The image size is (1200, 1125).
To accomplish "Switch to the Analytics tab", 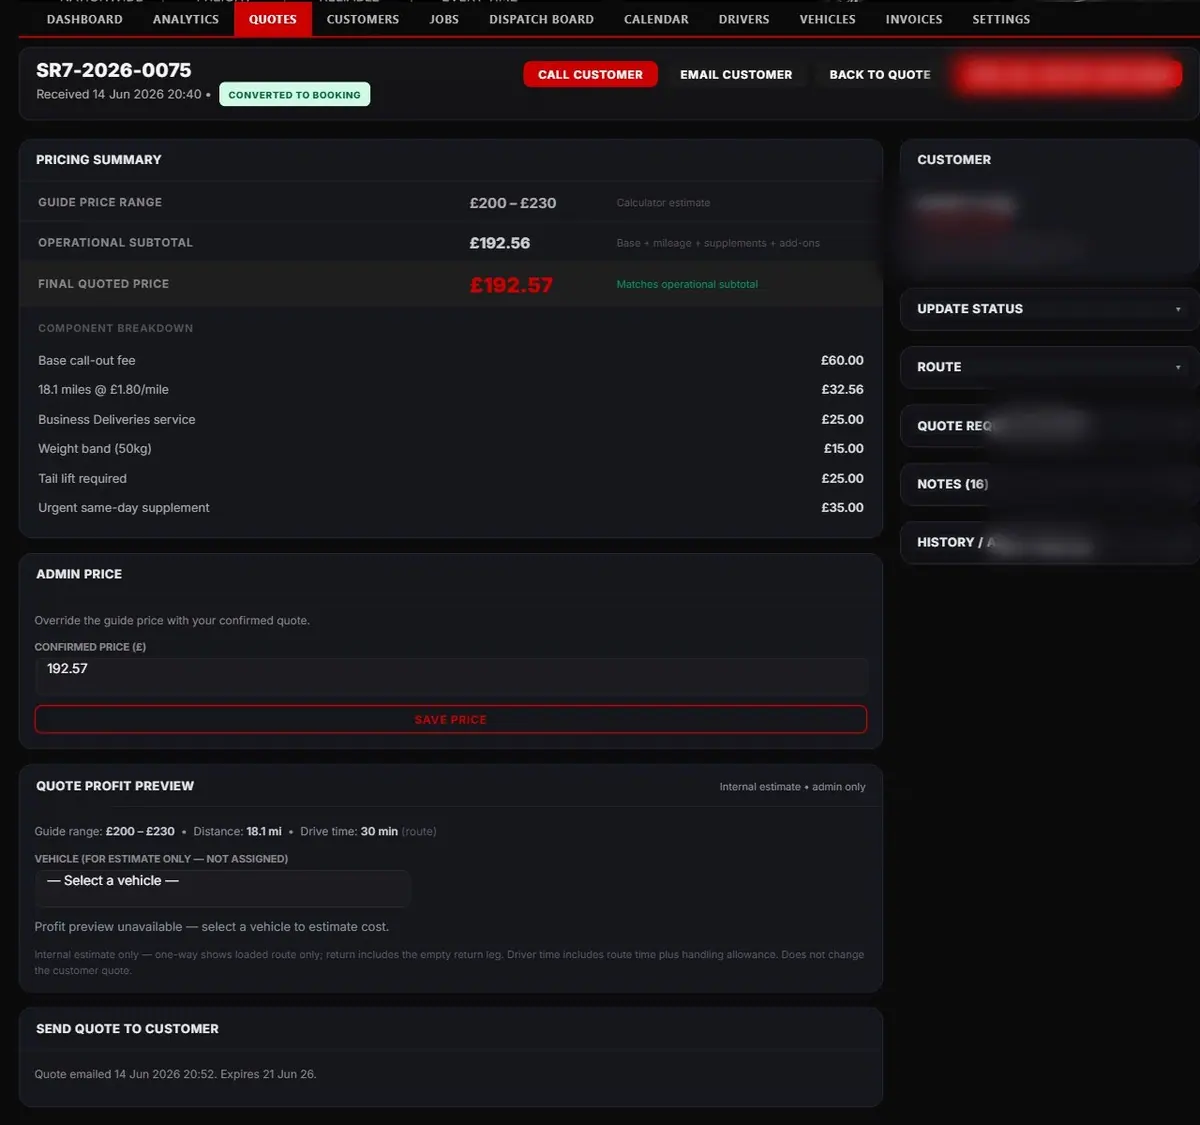I will (x=186, y=19).
